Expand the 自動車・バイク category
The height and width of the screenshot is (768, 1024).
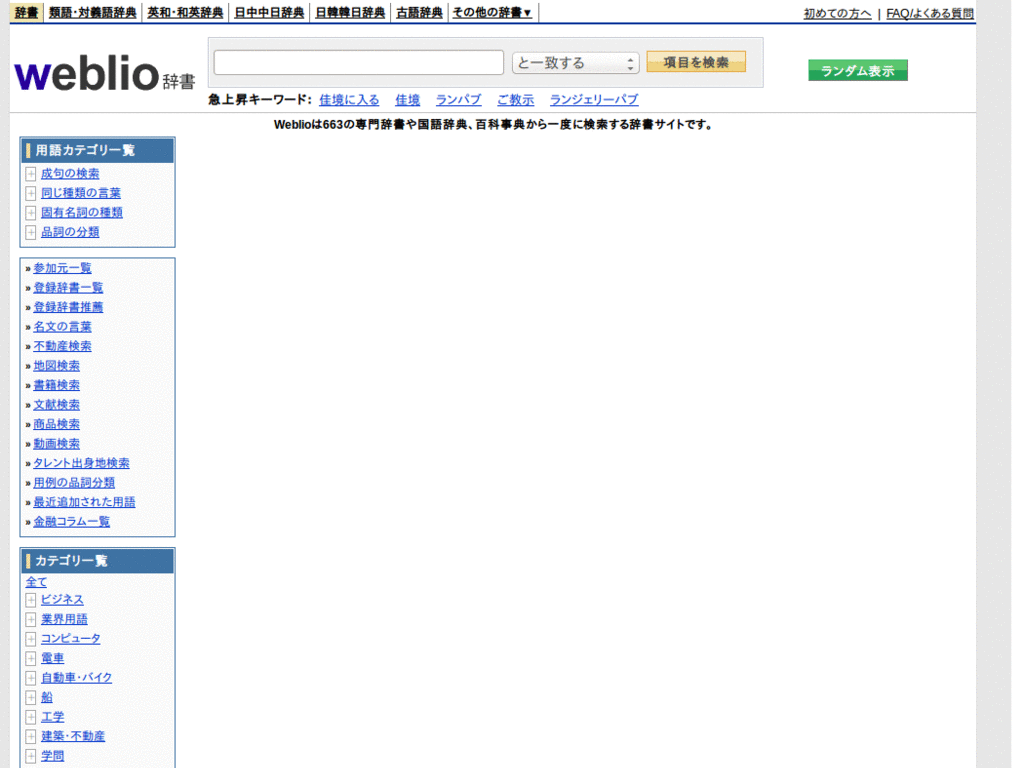click(30, 677)
